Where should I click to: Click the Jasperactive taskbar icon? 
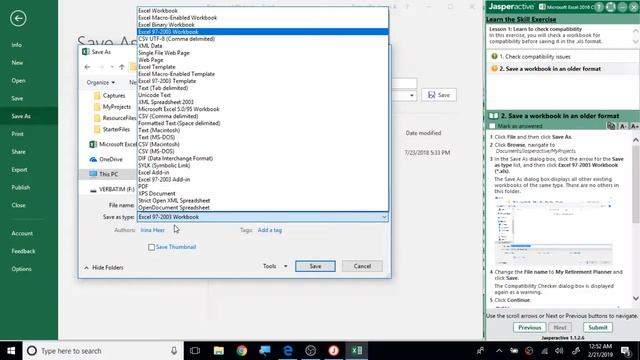click(x=333, y=351)
